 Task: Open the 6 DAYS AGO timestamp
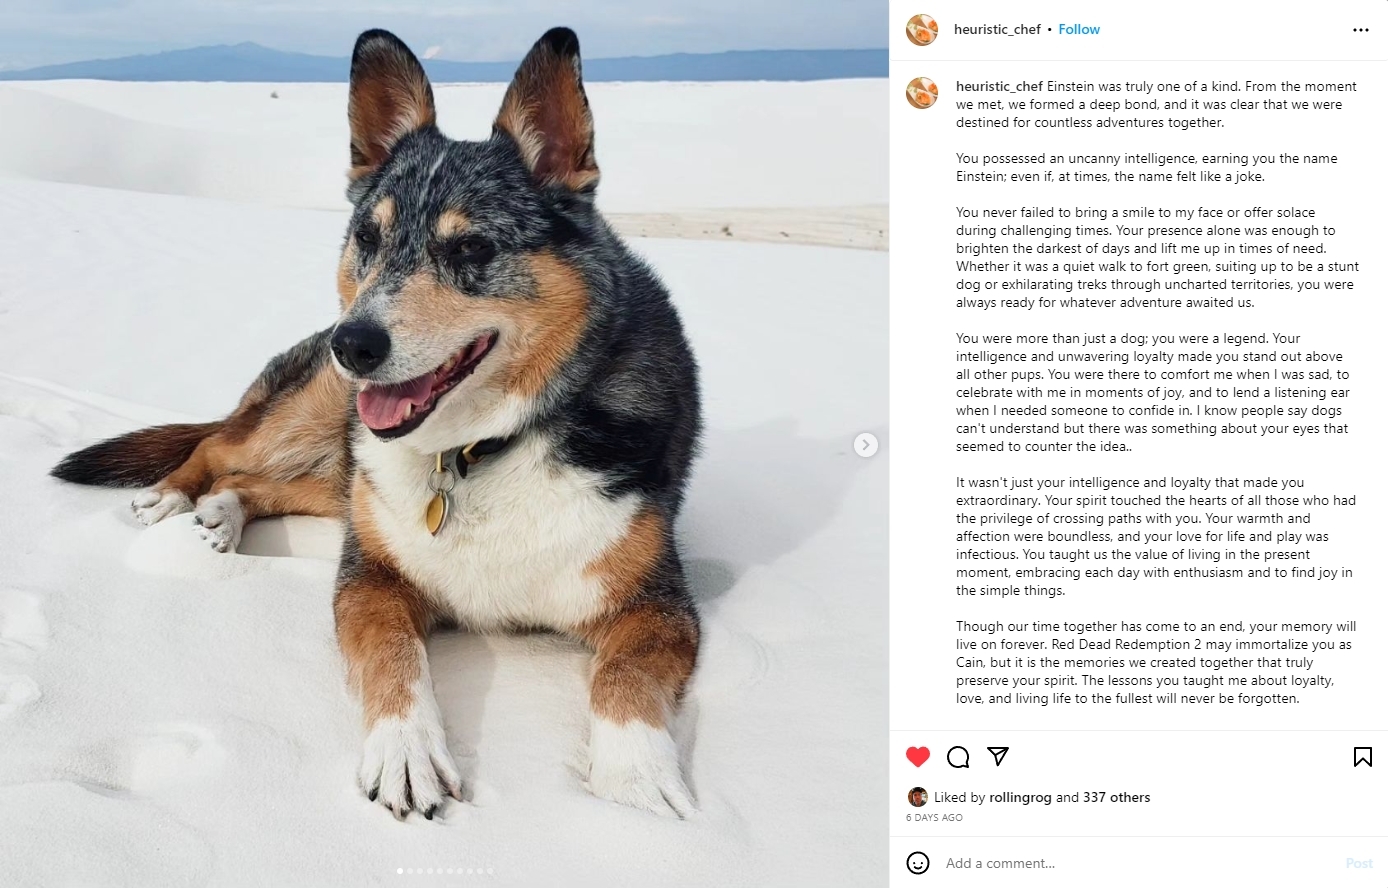pos(934,818)
